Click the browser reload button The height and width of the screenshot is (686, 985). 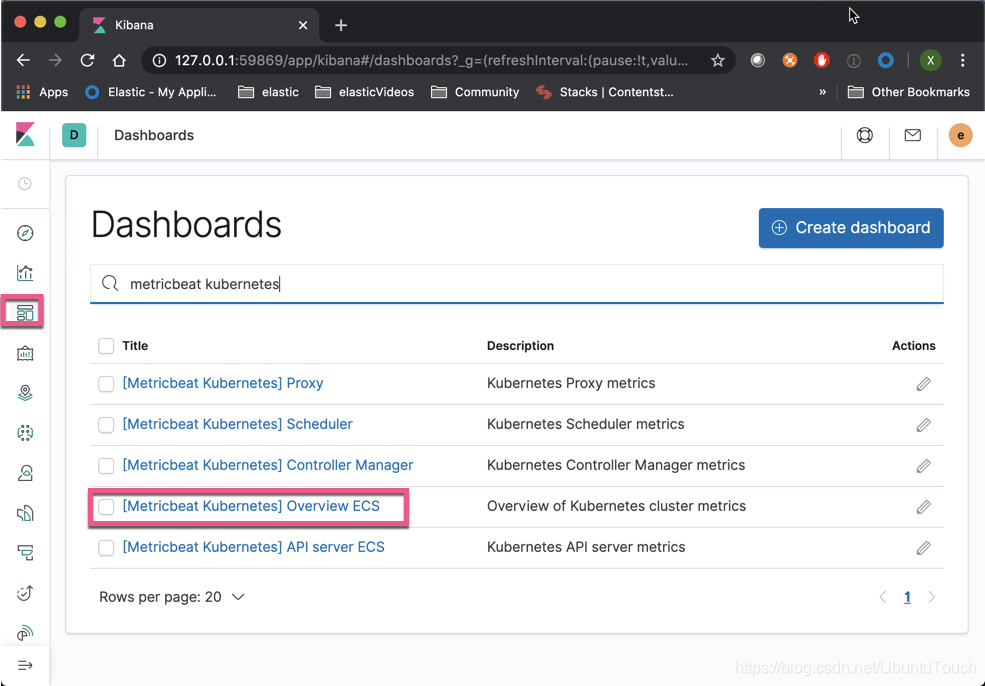(87, 60)
